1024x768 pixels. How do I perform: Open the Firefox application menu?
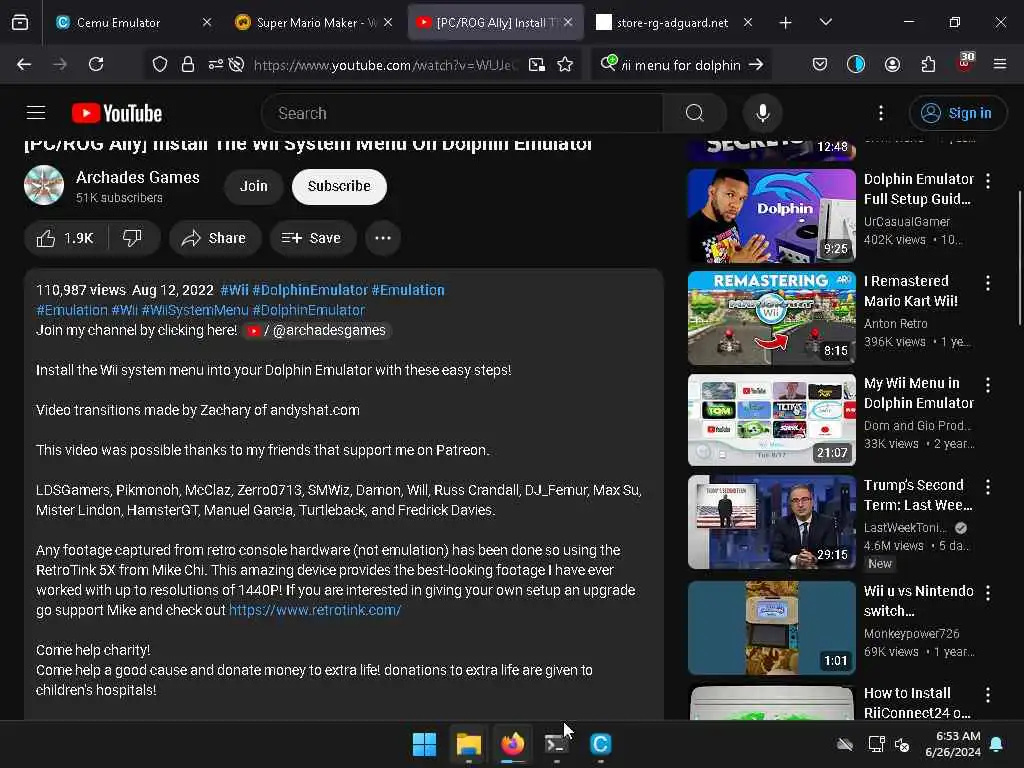pos(1000,64)
